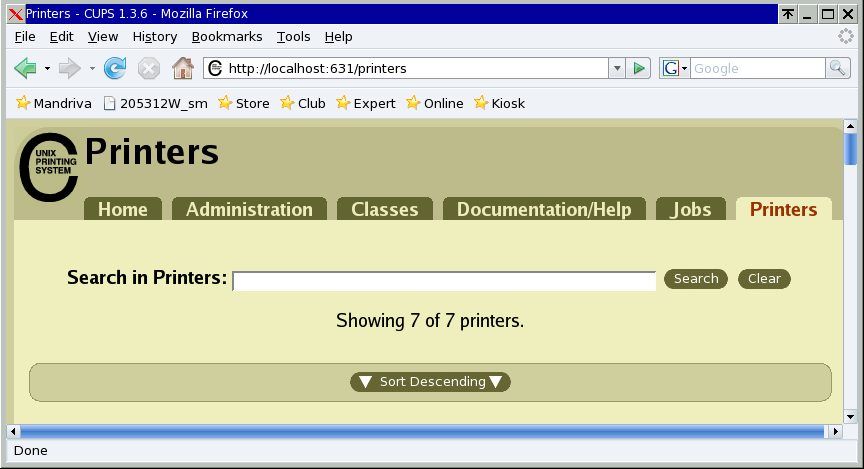Click the Clear button
Screen dimensions: 864x469
point(764,278)
